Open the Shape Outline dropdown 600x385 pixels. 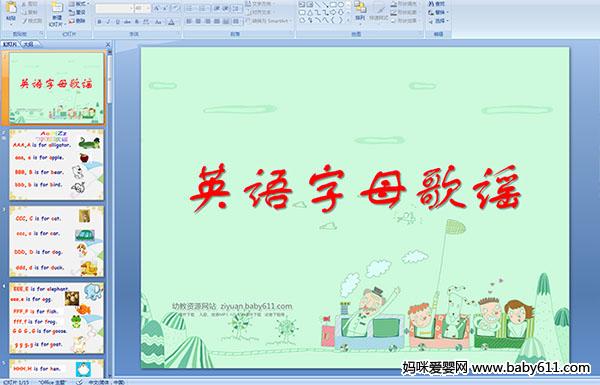pyautogui.click(x=405, y=12)
